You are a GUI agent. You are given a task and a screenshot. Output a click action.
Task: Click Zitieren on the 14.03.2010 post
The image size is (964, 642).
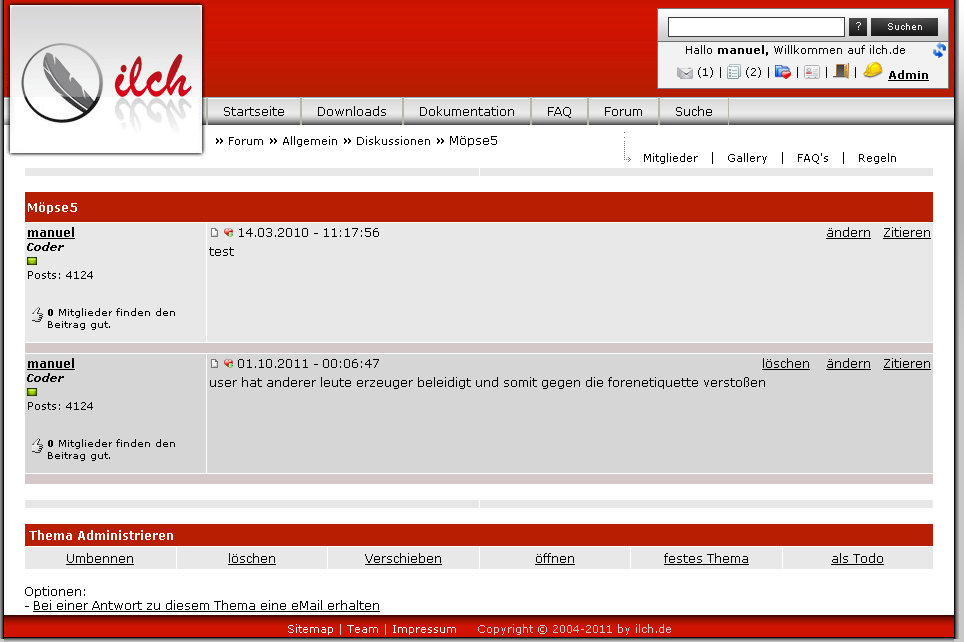(x=907, y=232)
